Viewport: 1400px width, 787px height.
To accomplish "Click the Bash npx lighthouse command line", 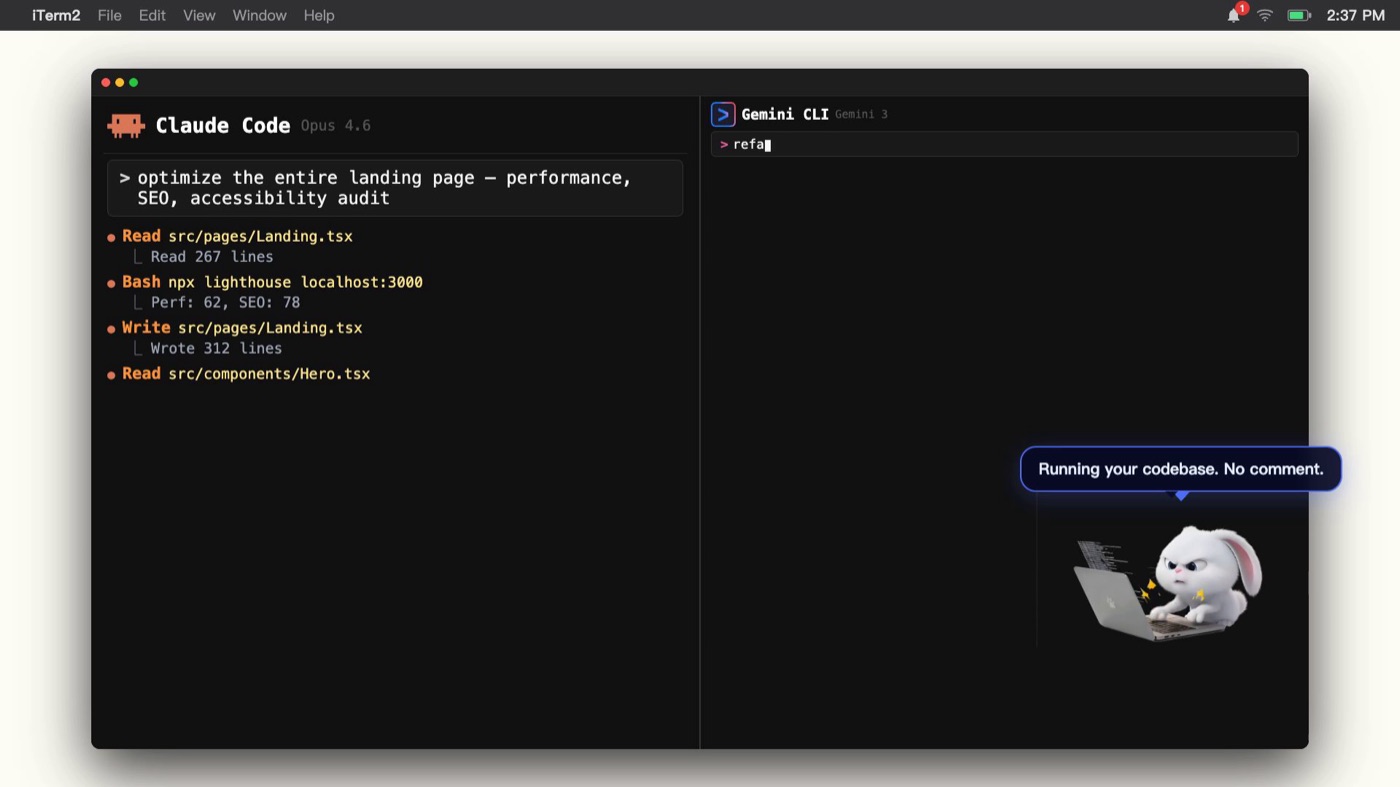I will (x=265, y=282).
